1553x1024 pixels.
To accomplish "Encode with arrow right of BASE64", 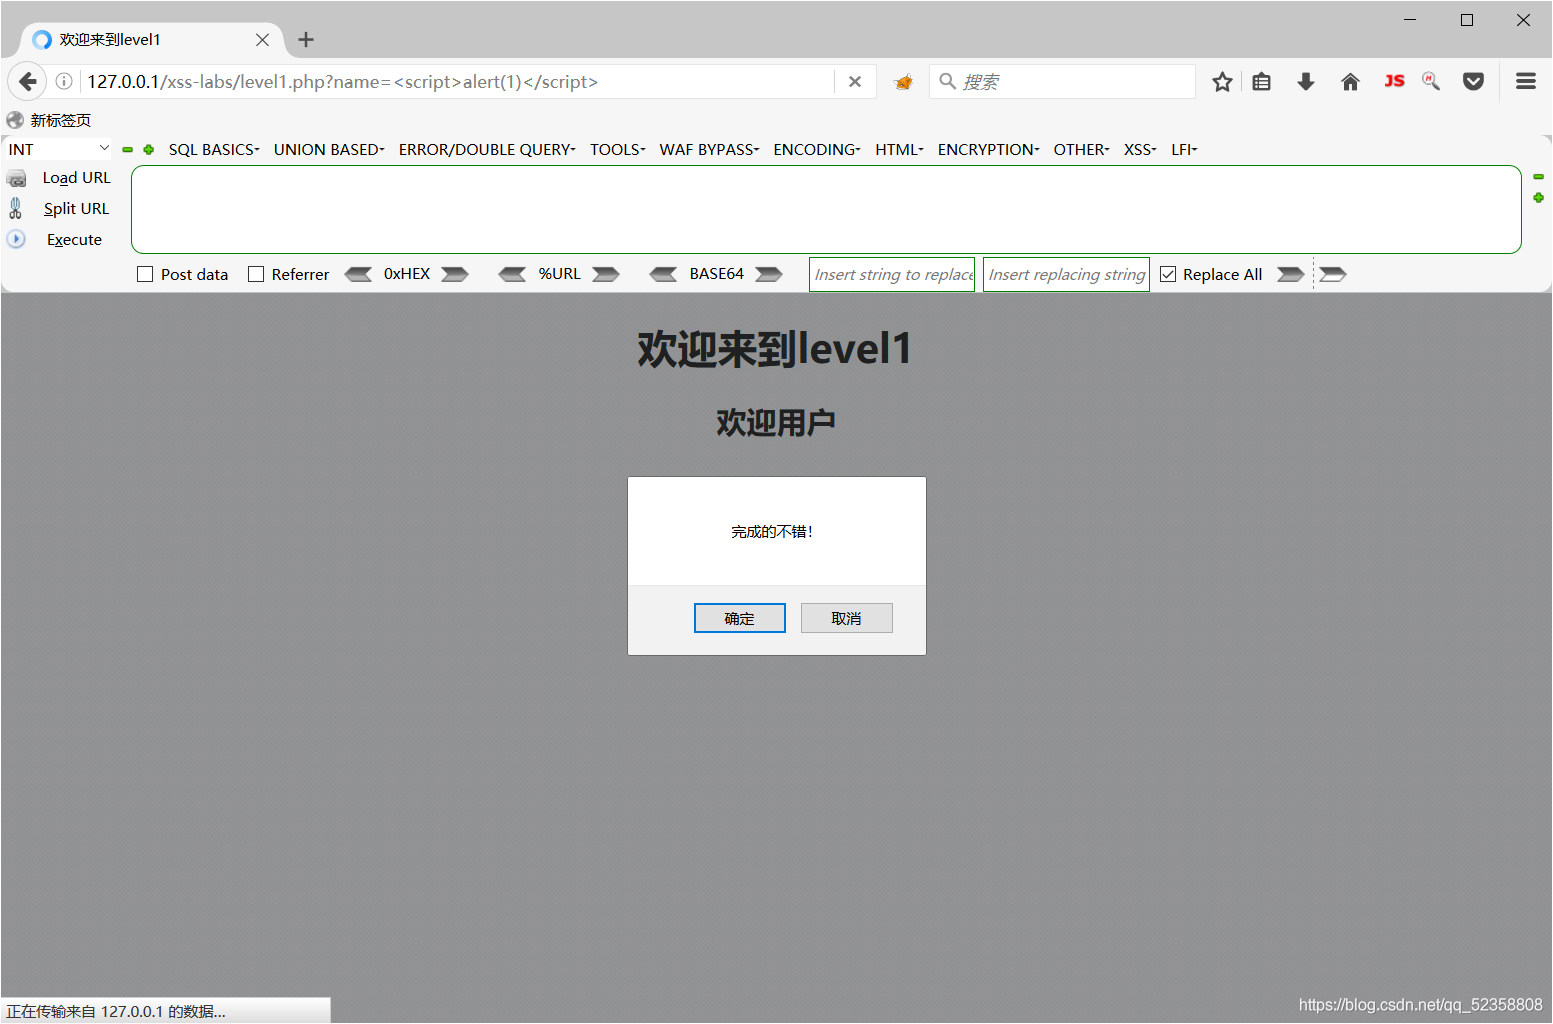I will pos(769,274).
